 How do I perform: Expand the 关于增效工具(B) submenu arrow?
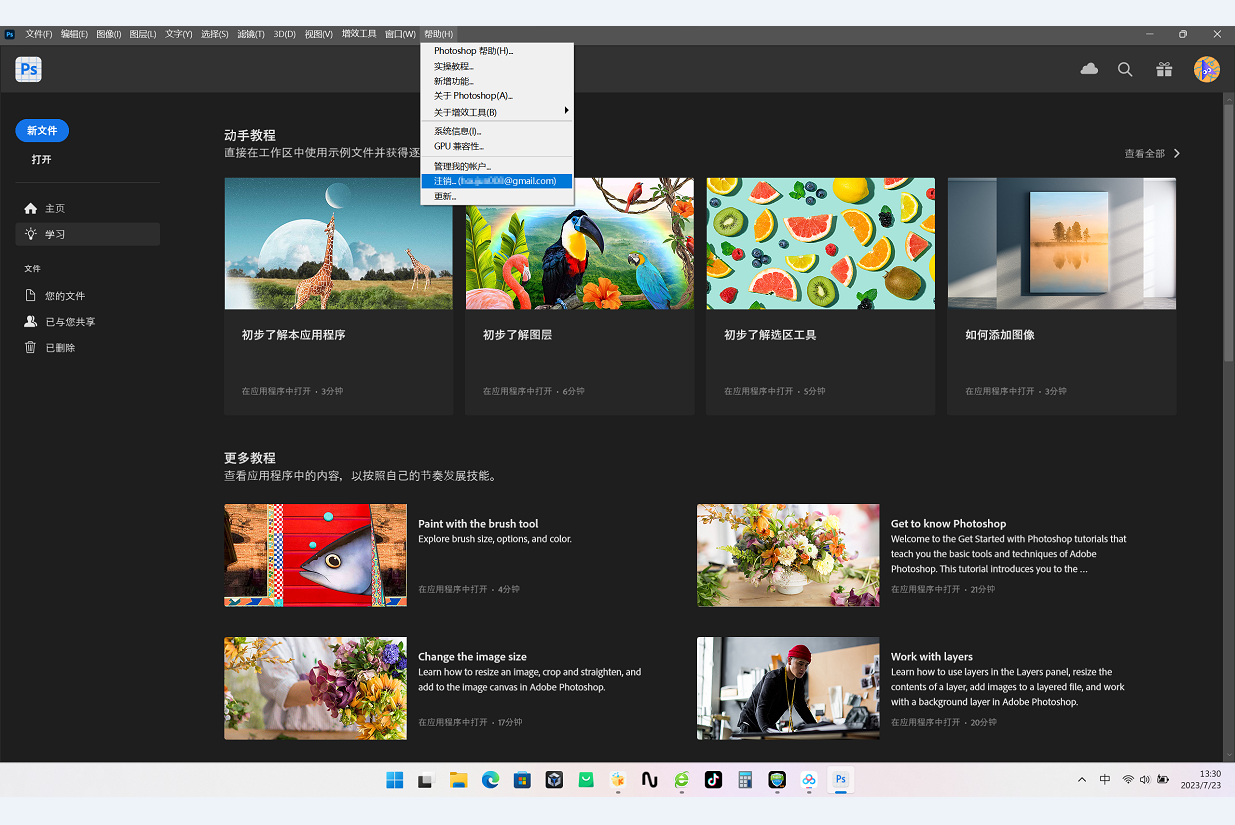coord(567,111)
